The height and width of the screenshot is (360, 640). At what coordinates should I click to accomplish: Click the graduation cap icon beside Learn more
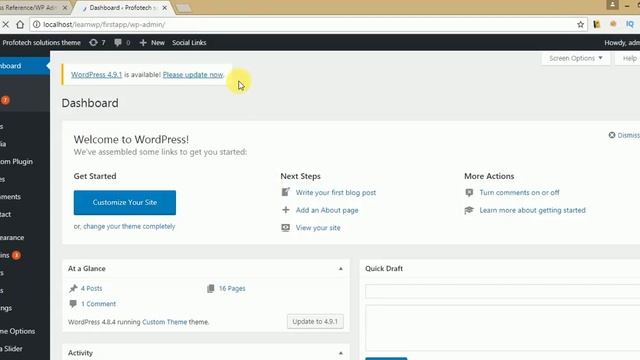point(469,210)
